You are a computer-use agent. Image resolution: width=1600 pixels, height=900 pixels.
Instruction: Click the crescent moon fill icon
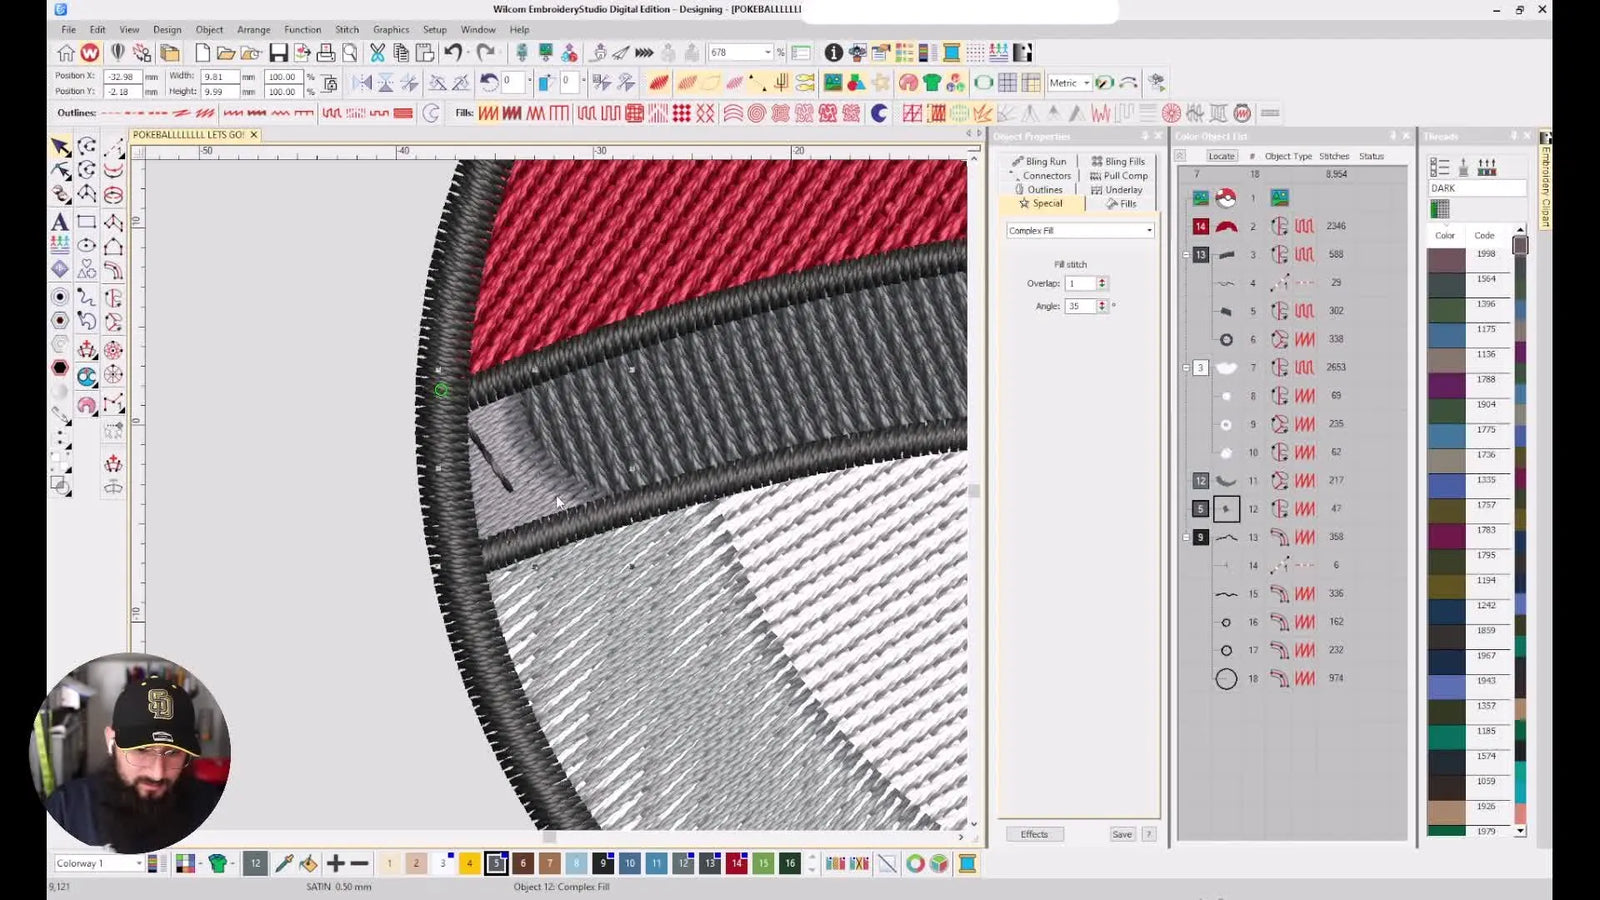click(x=879, y=113)
